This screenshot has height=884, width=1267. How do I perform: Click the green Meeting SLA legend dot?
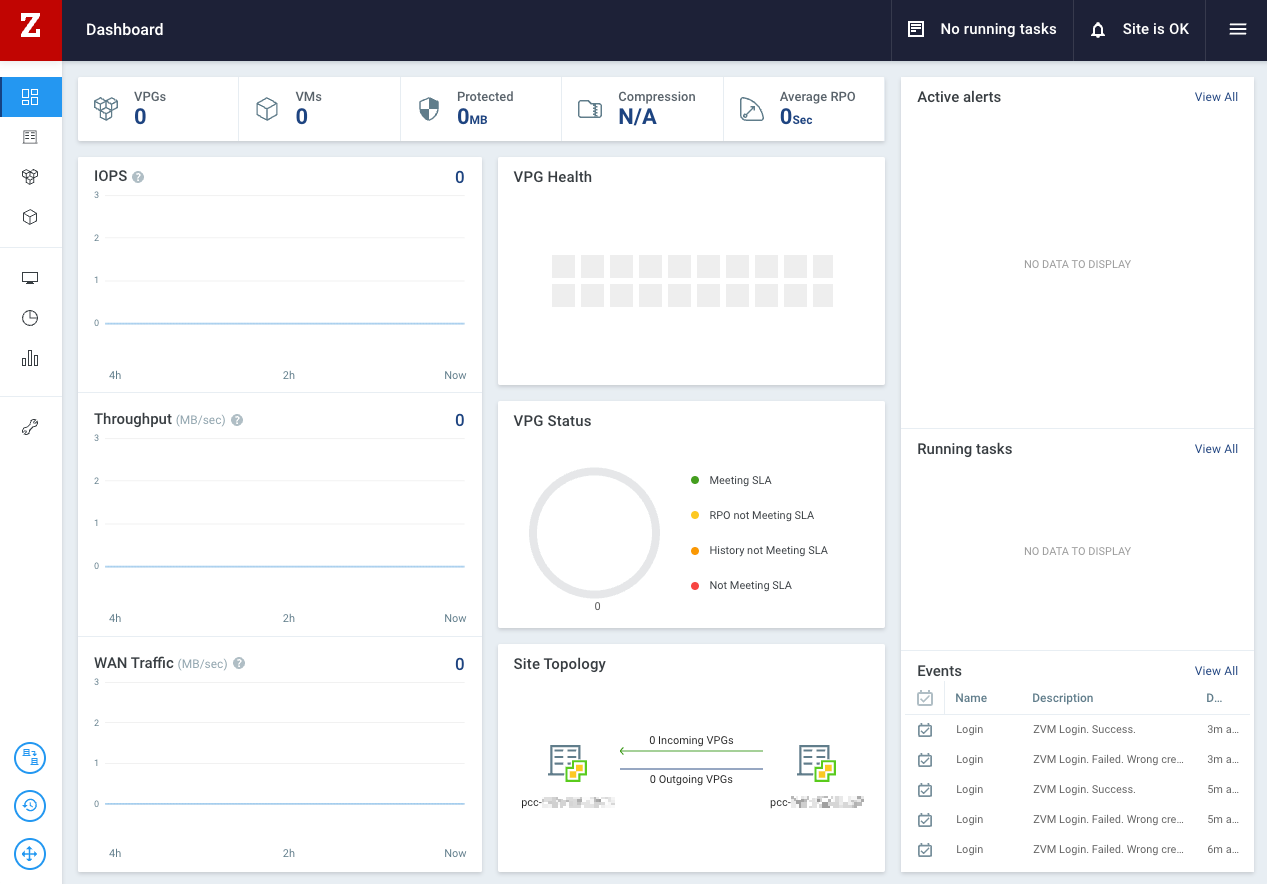695,480
